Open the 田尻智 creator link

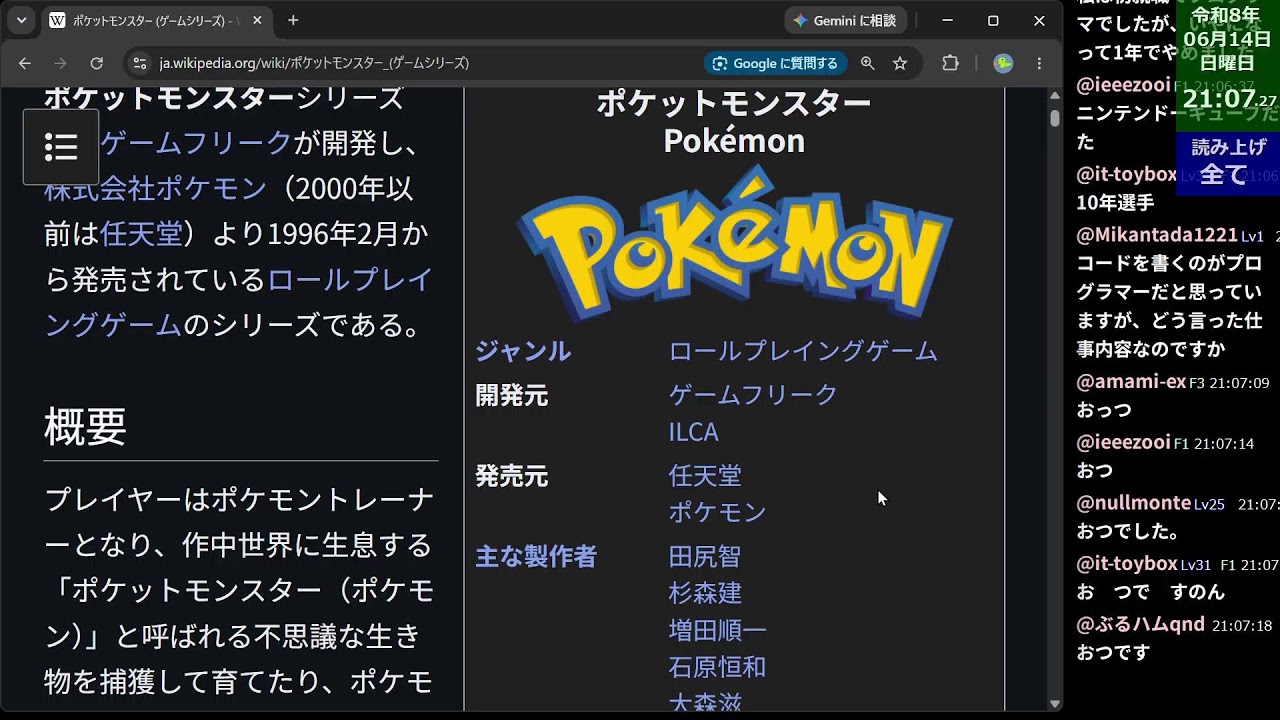pyautogui.click(x=705, y=557)
